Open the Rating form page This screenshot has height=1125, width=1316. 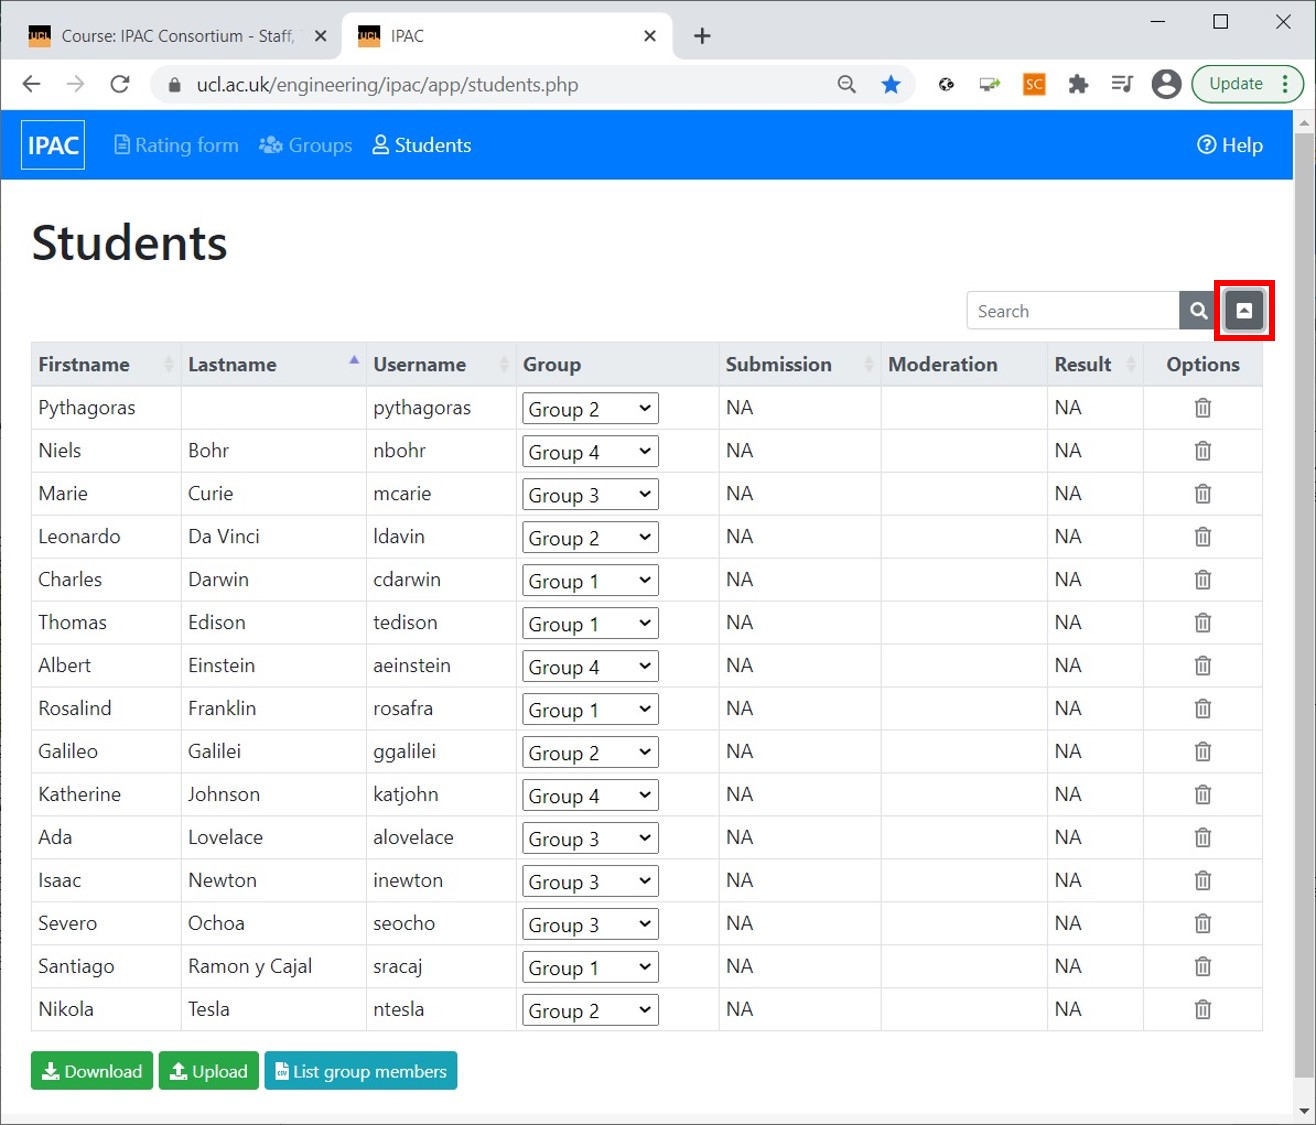click(176, 145)
